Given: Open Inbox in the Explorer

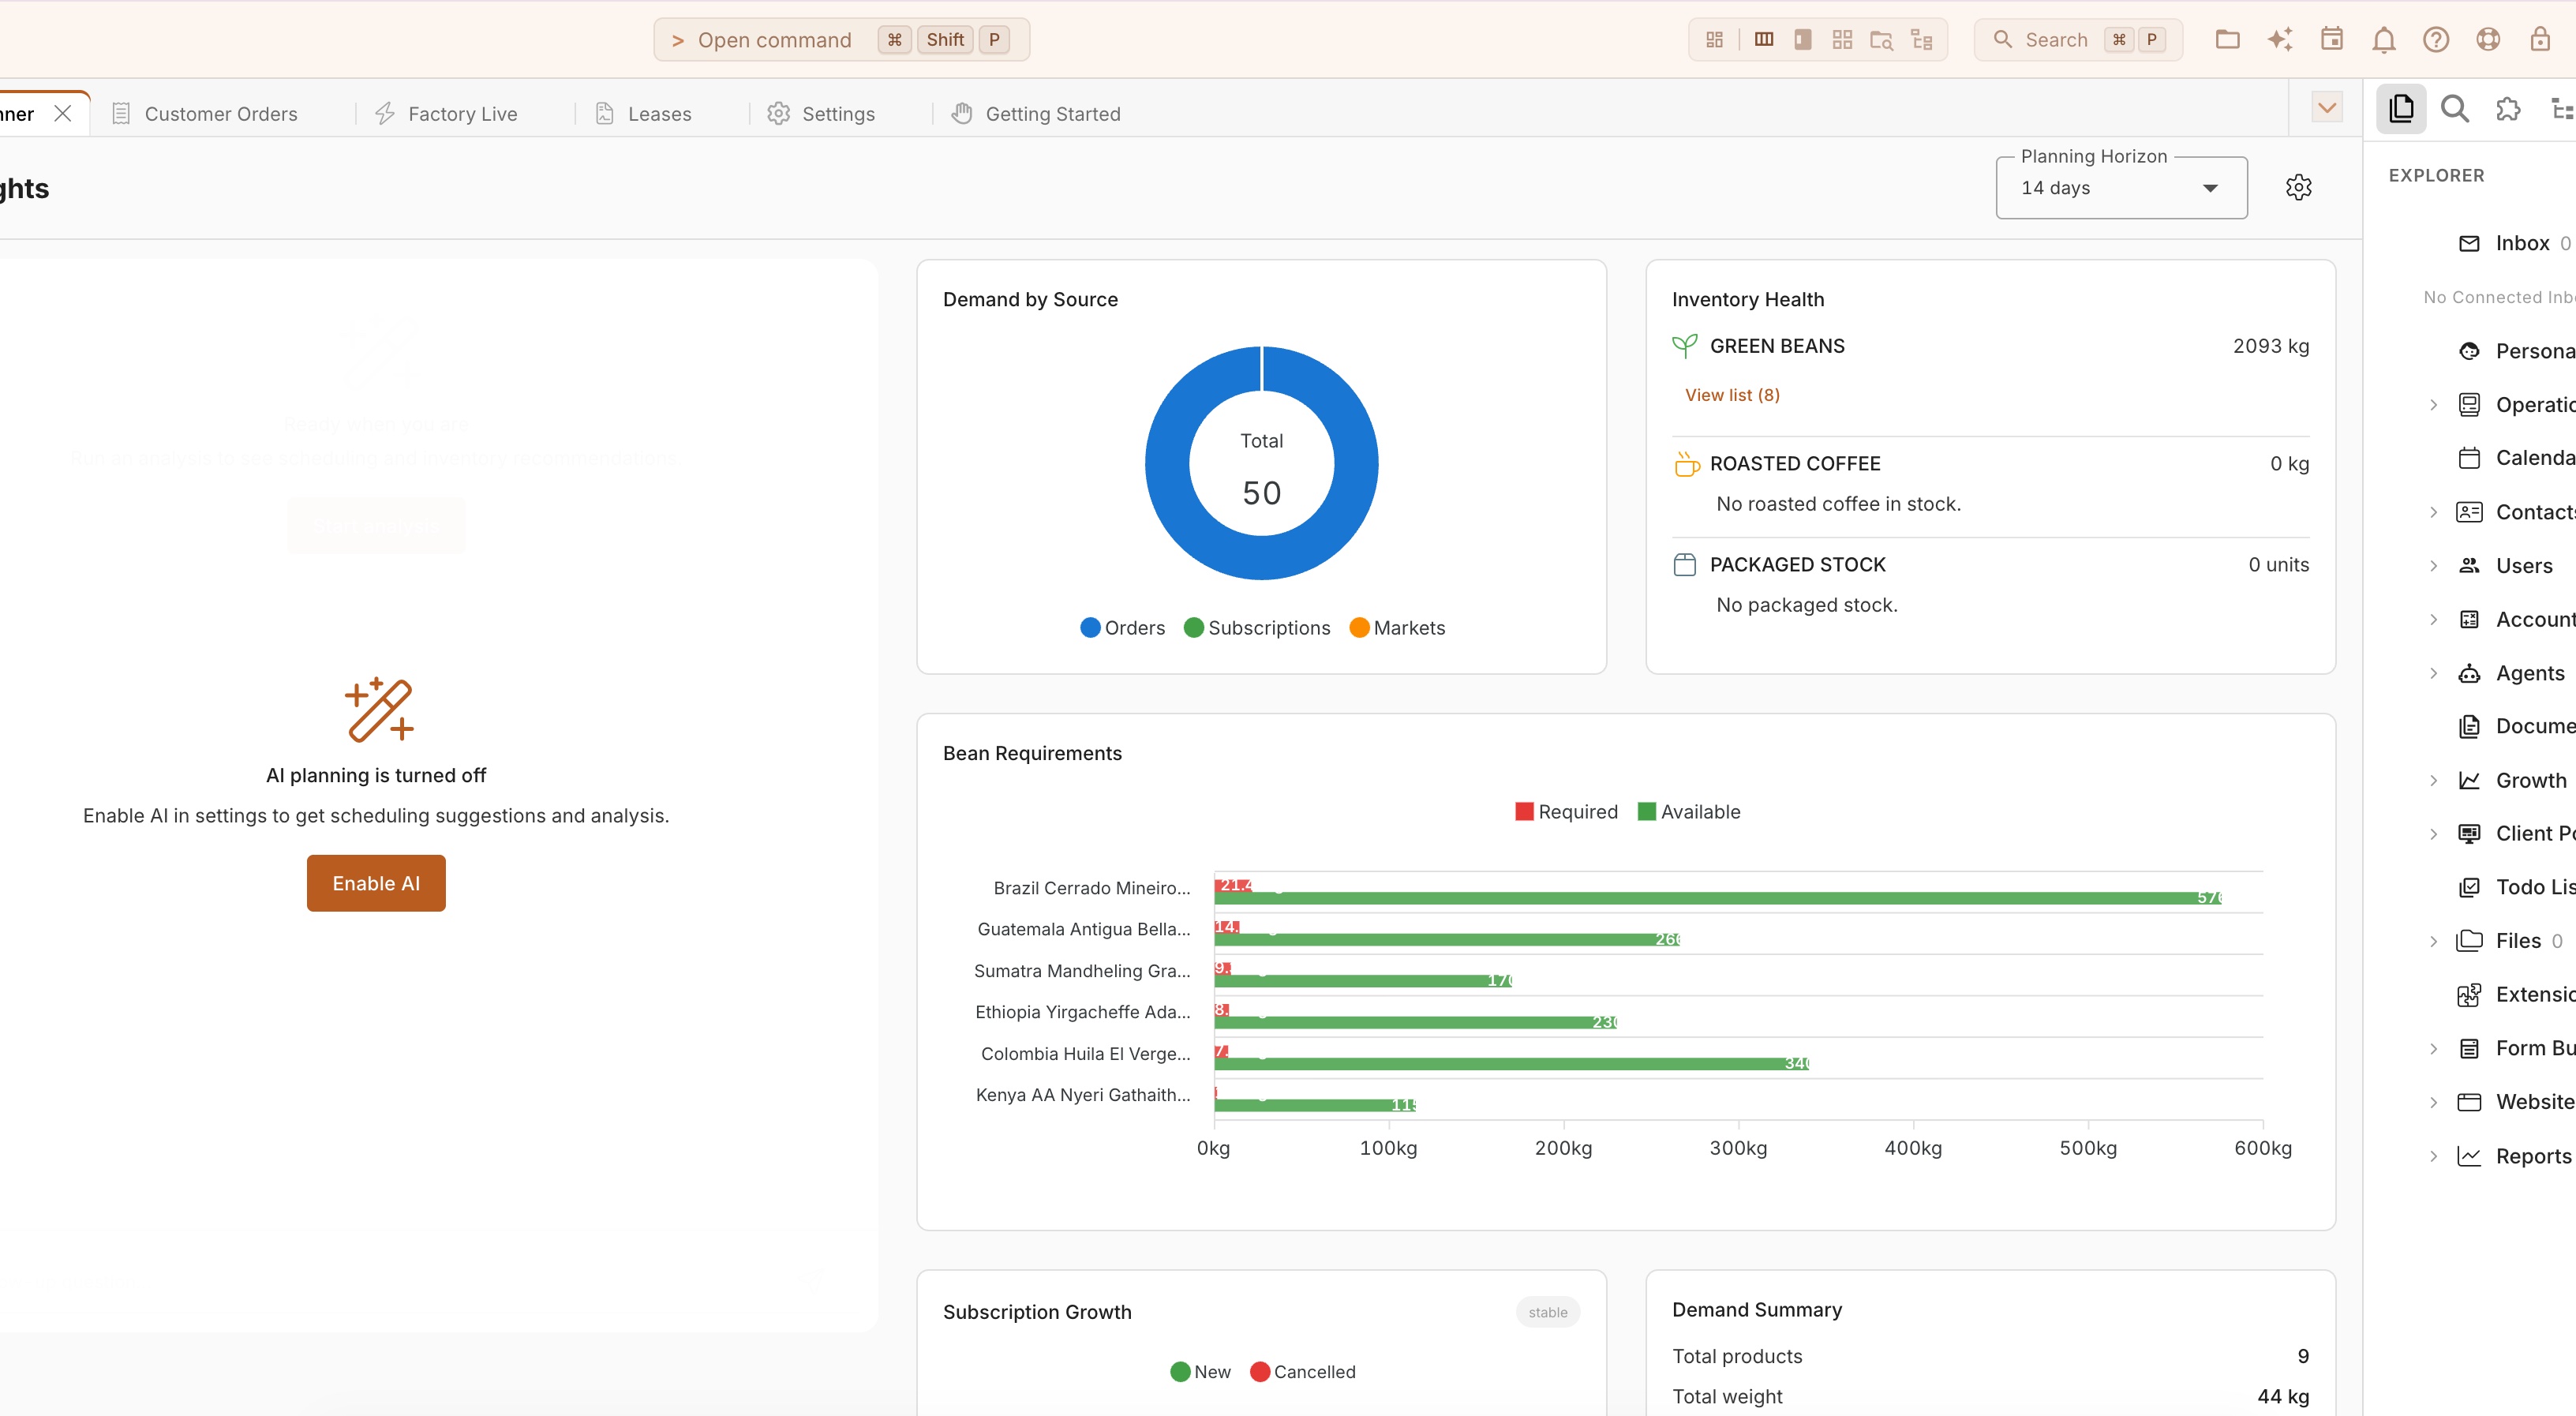Looking at the screenshot, I should [x=2515, y=243].
